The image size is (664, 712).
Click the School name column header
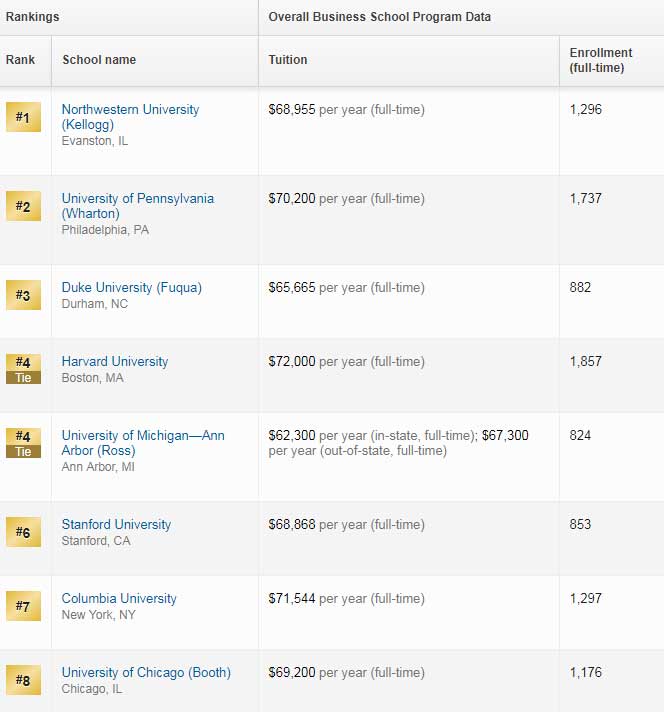coord(99,60)
